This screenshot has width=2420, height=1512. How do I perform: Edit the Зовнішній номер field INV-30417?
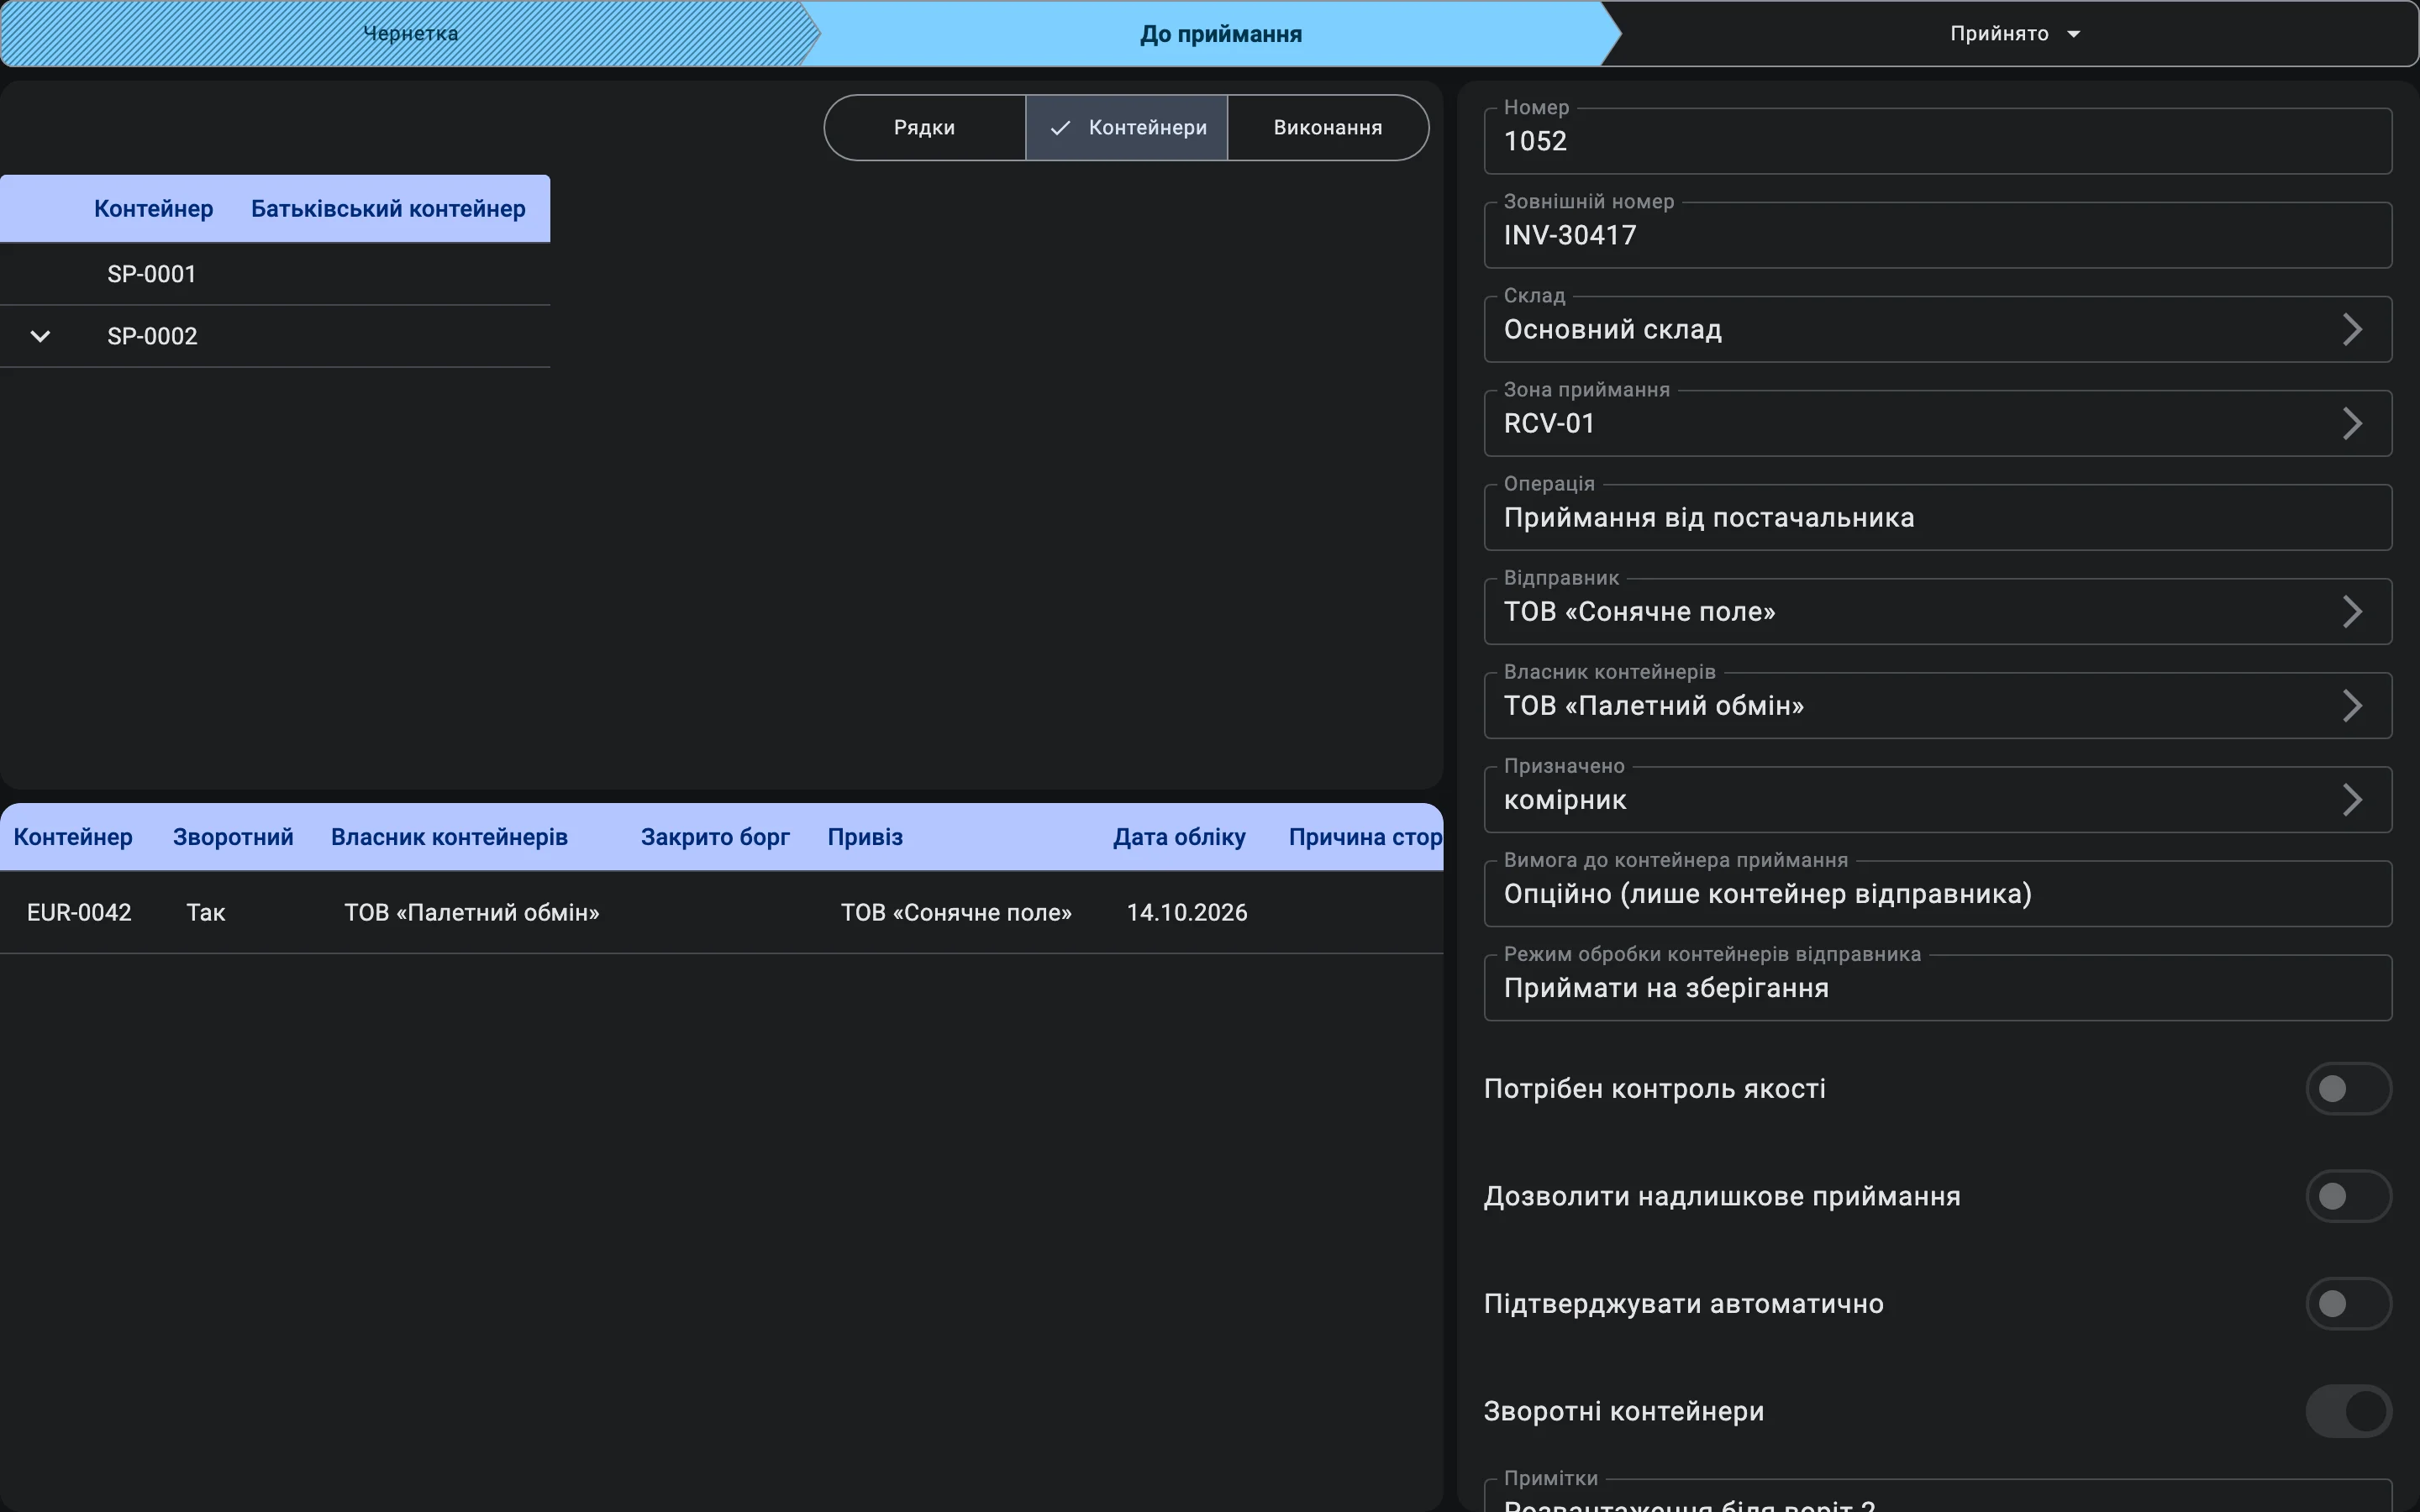[1937, 235]
